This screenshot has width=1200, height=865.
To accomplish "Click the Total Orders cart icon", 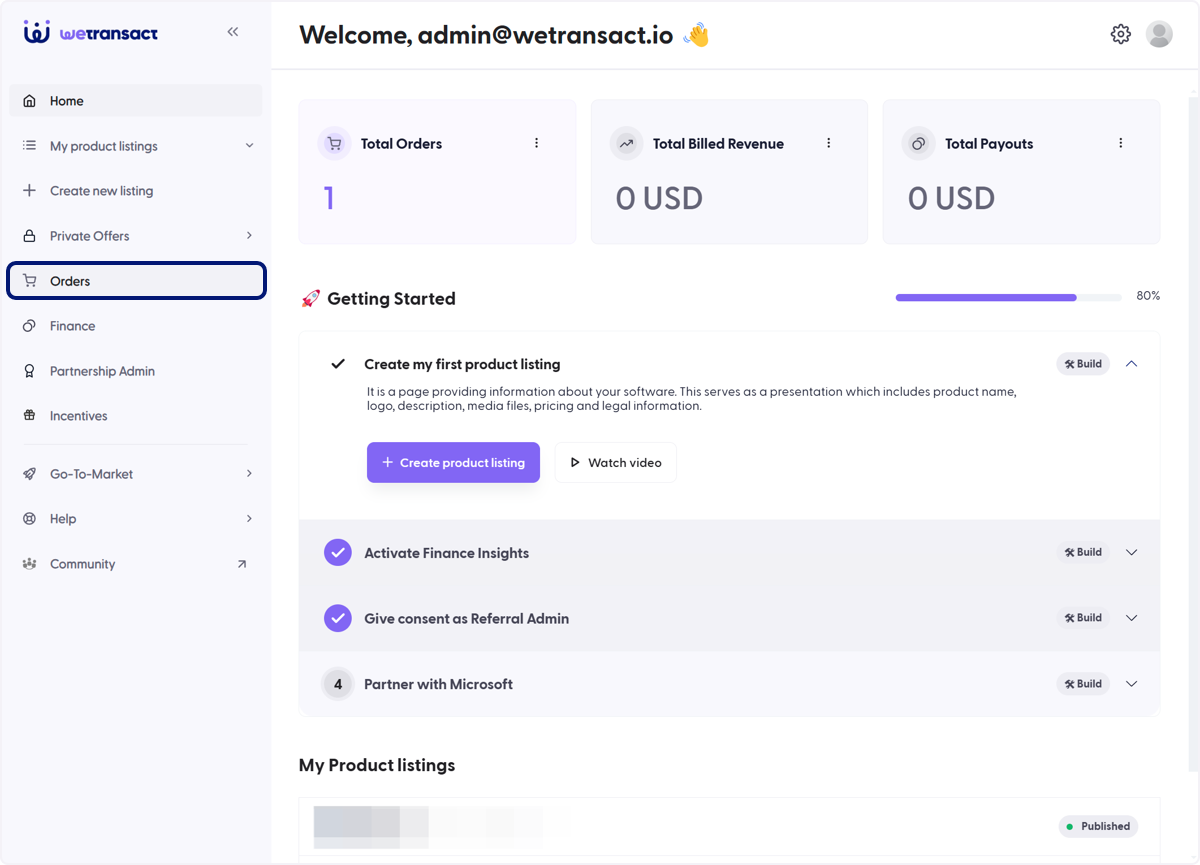I will tap(334, 144).
